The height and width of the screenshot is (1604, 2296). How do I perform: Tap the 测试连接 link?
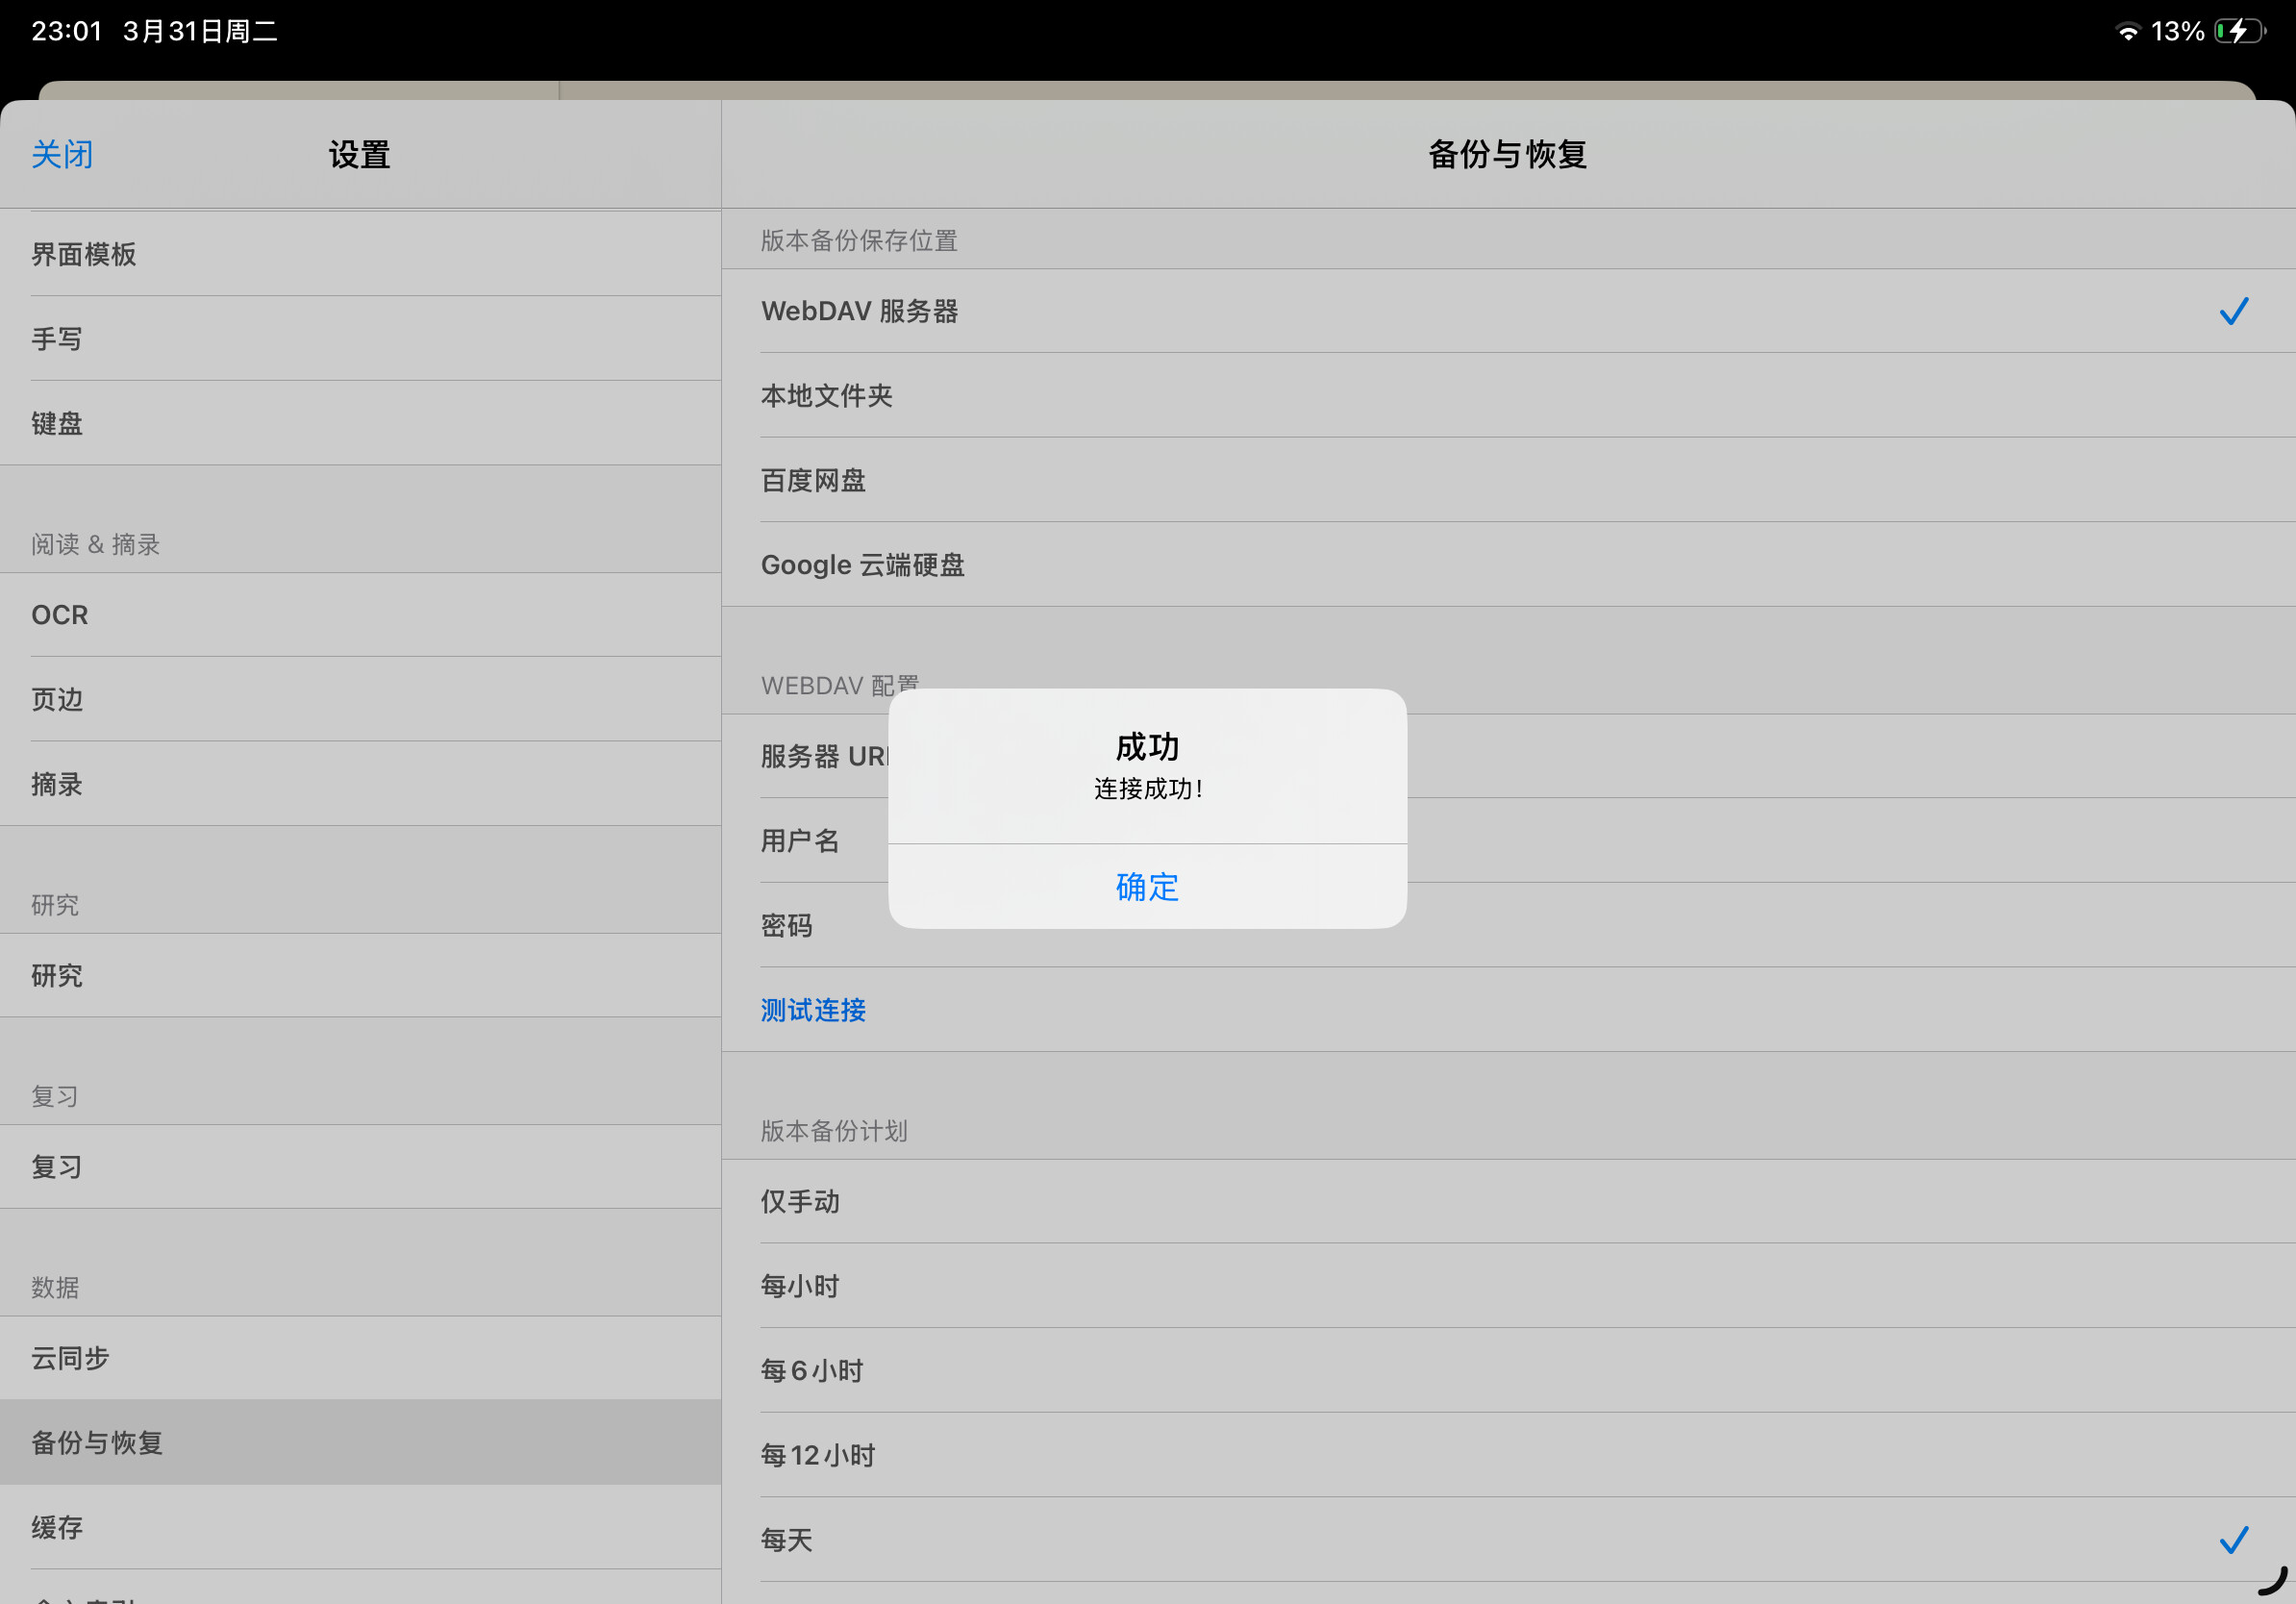point(813,1010)
